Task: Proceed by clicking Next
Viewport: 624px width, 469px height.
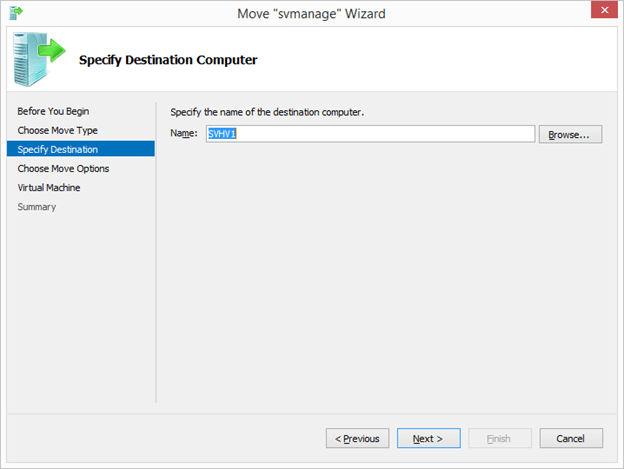Action: (428, 438)
